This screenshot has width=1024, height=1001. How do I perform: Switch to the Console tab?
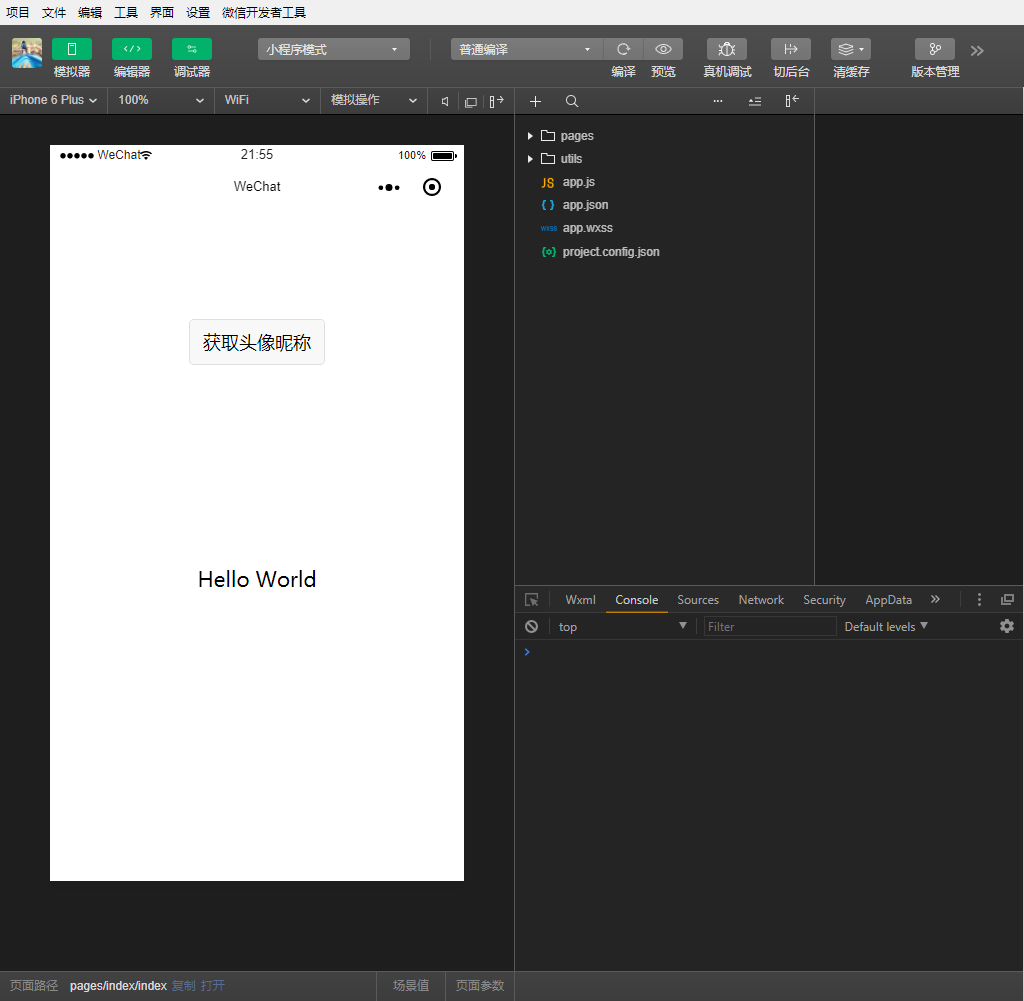(637, 599)
